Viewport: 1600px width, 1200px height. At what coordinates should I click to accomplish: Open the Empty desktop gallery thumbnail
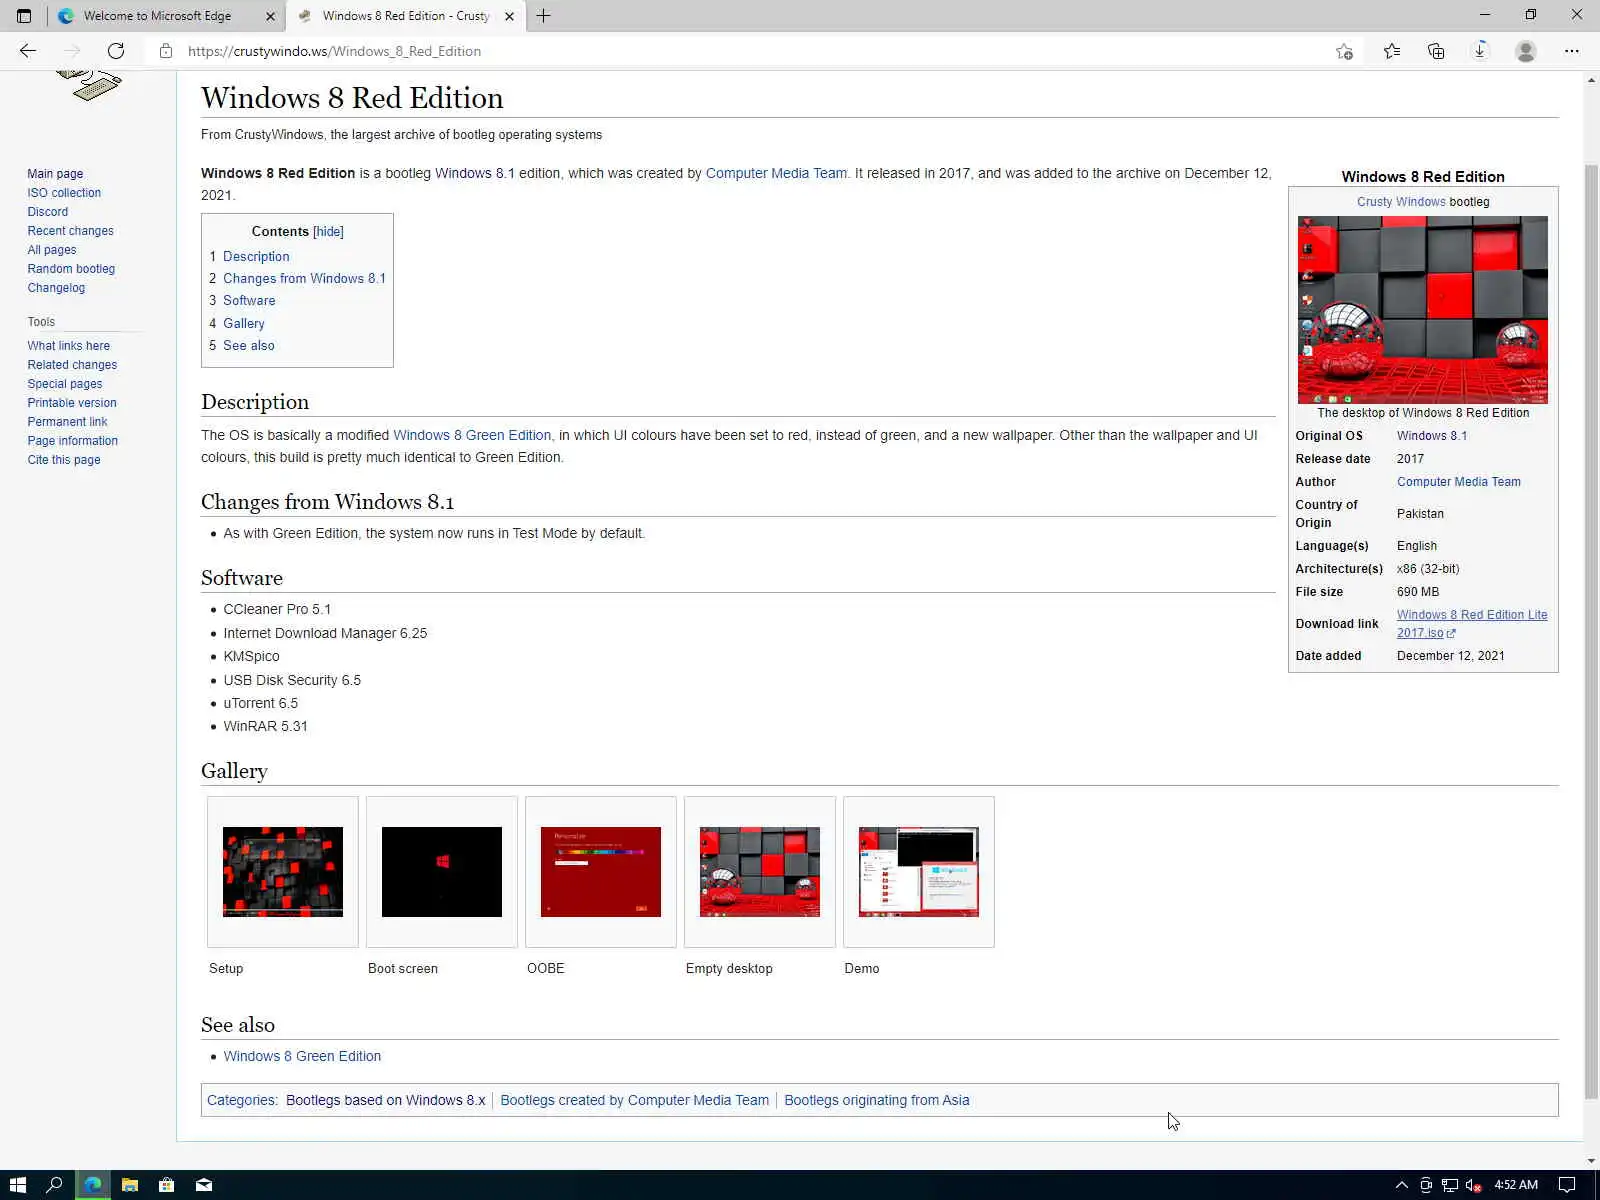(x=760, y=872)
